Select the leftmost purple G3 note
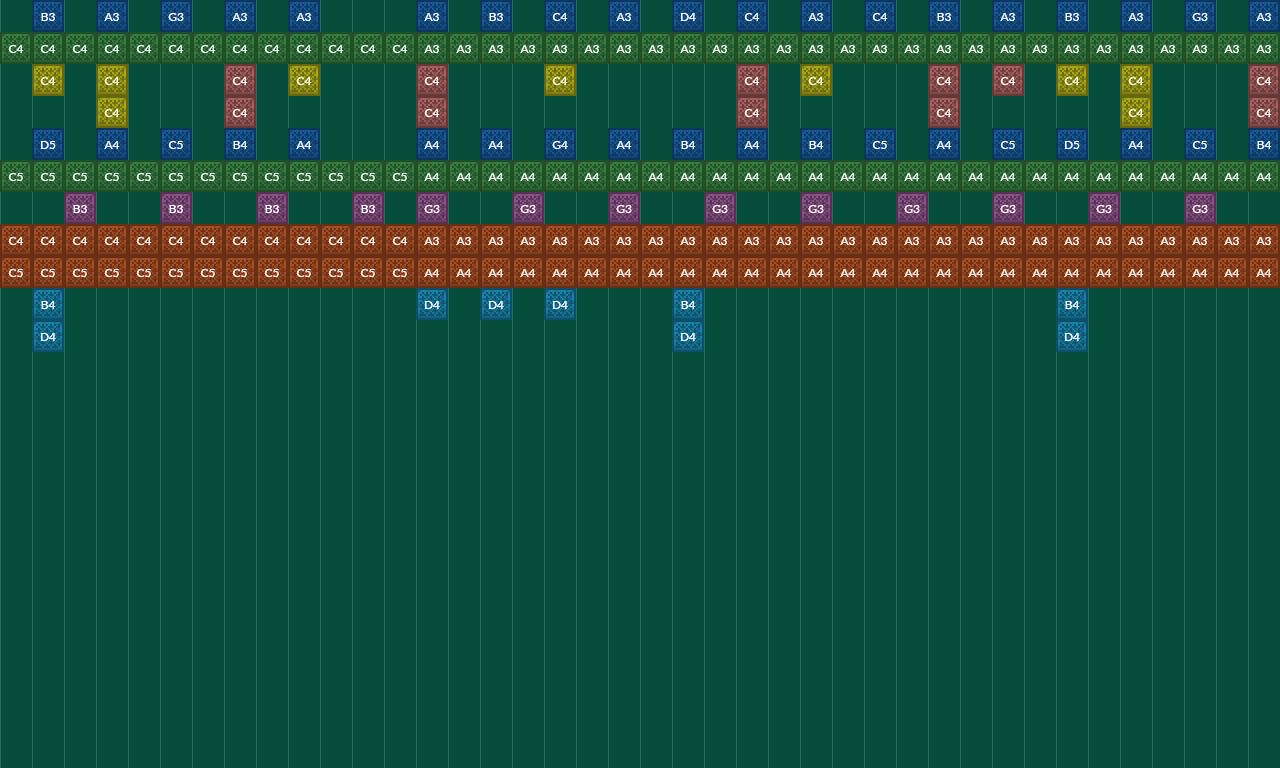The image size is (1280, 768). tap(432, 208)
